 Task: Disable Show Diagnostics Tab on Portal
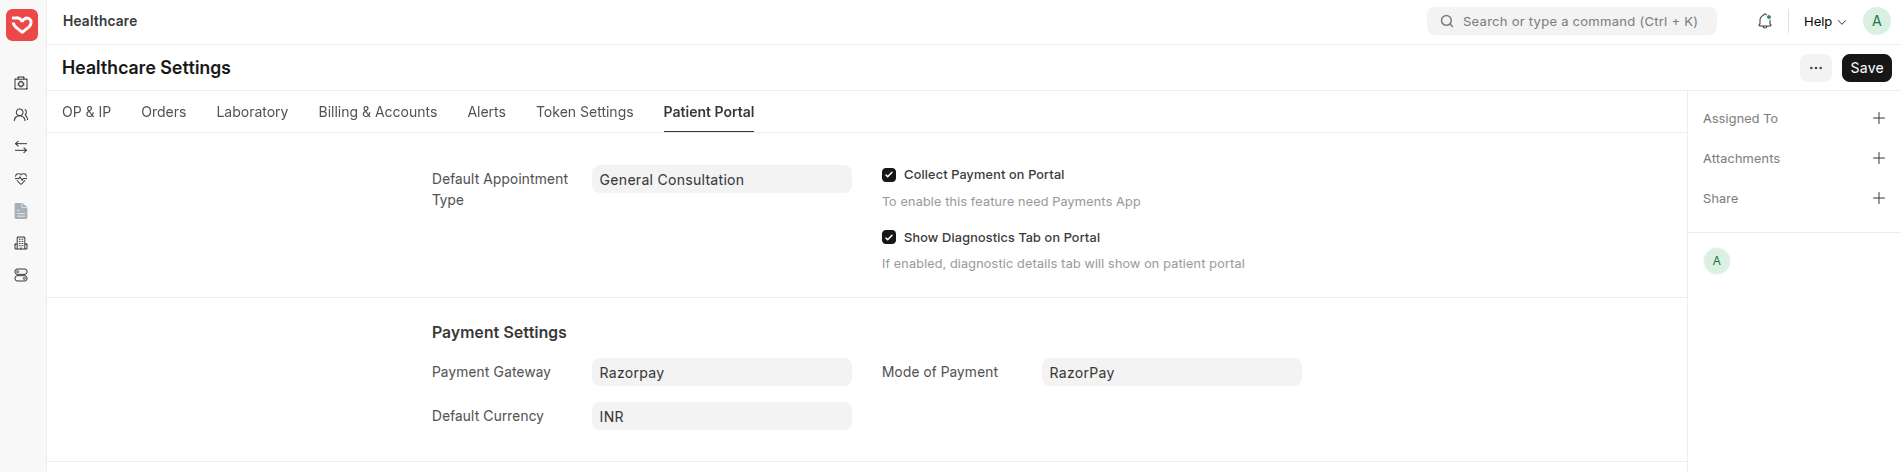[889, 238]
